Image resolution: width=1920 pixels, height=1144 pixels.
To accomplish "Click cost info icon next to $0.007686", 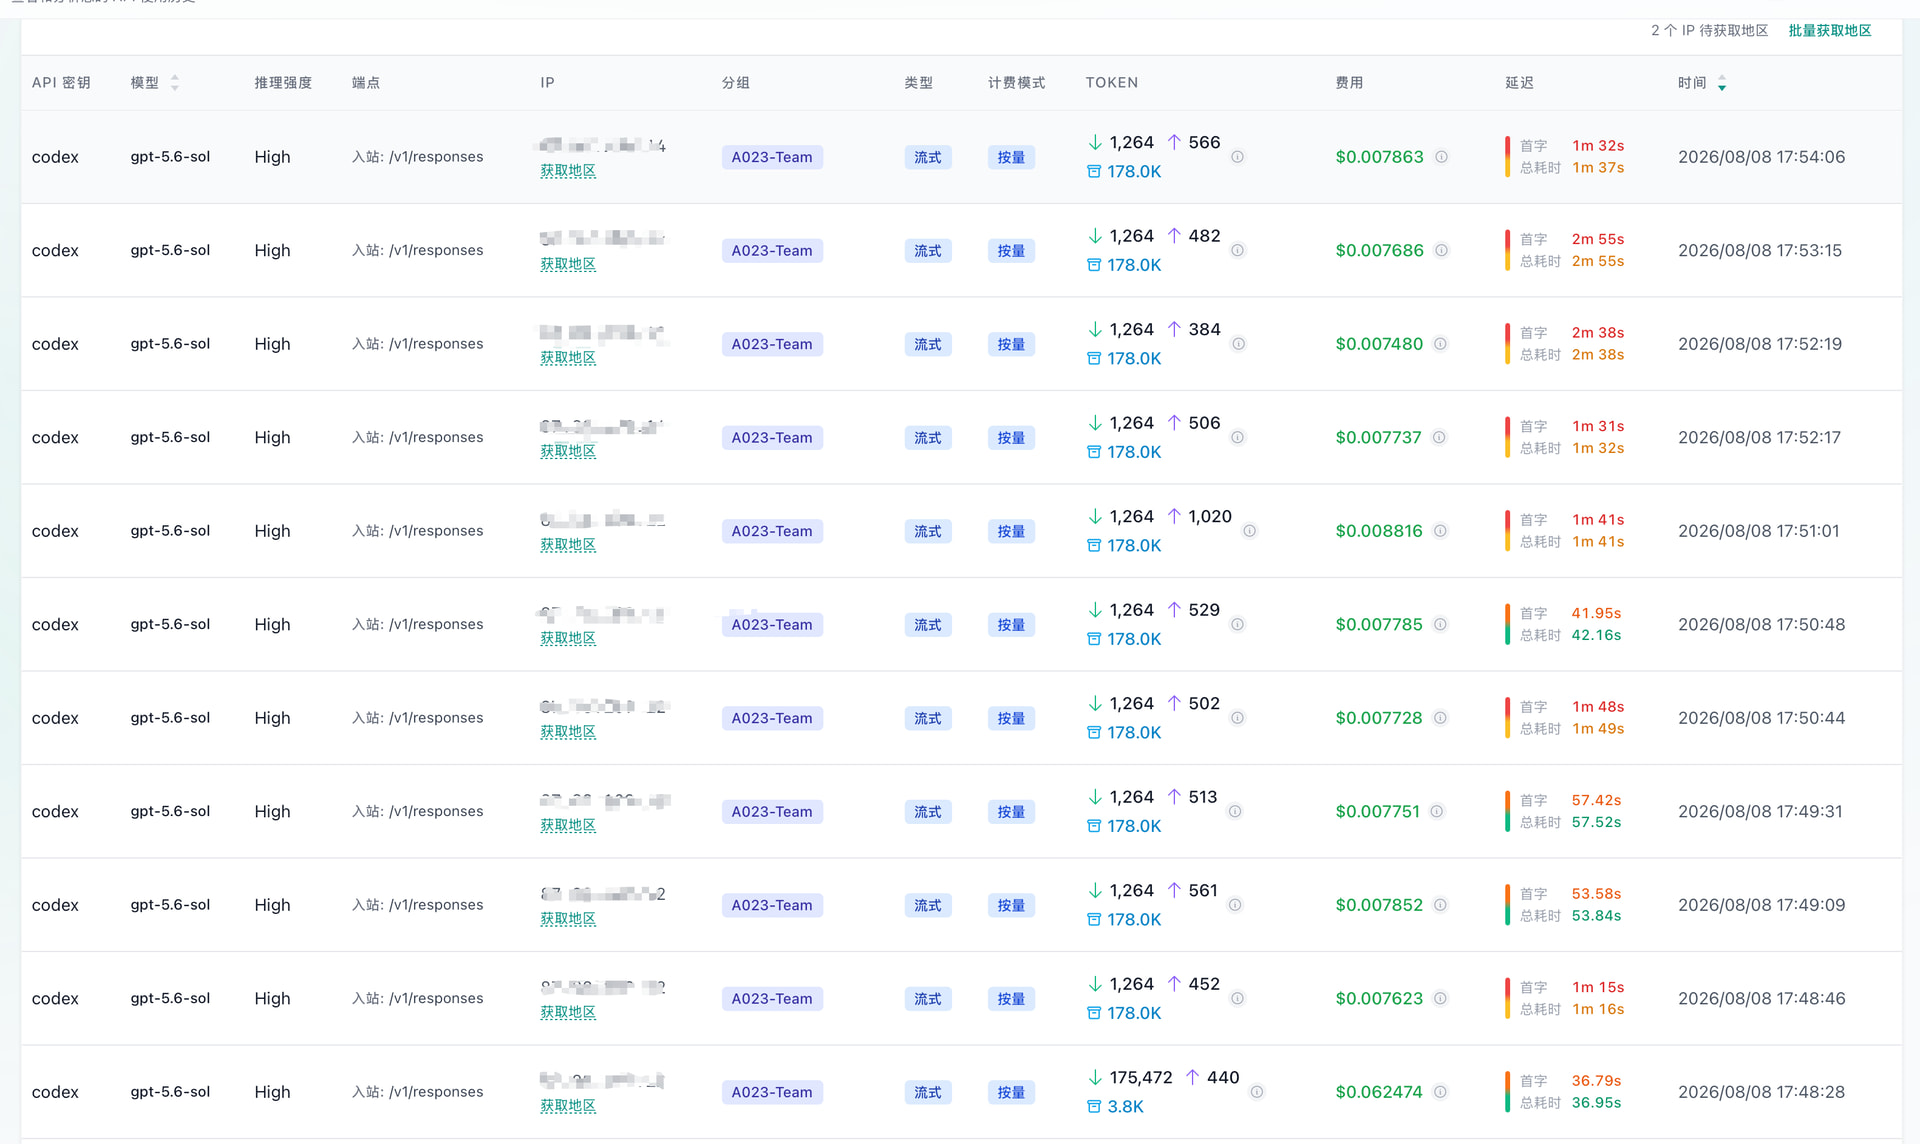I will point(1441,250).
